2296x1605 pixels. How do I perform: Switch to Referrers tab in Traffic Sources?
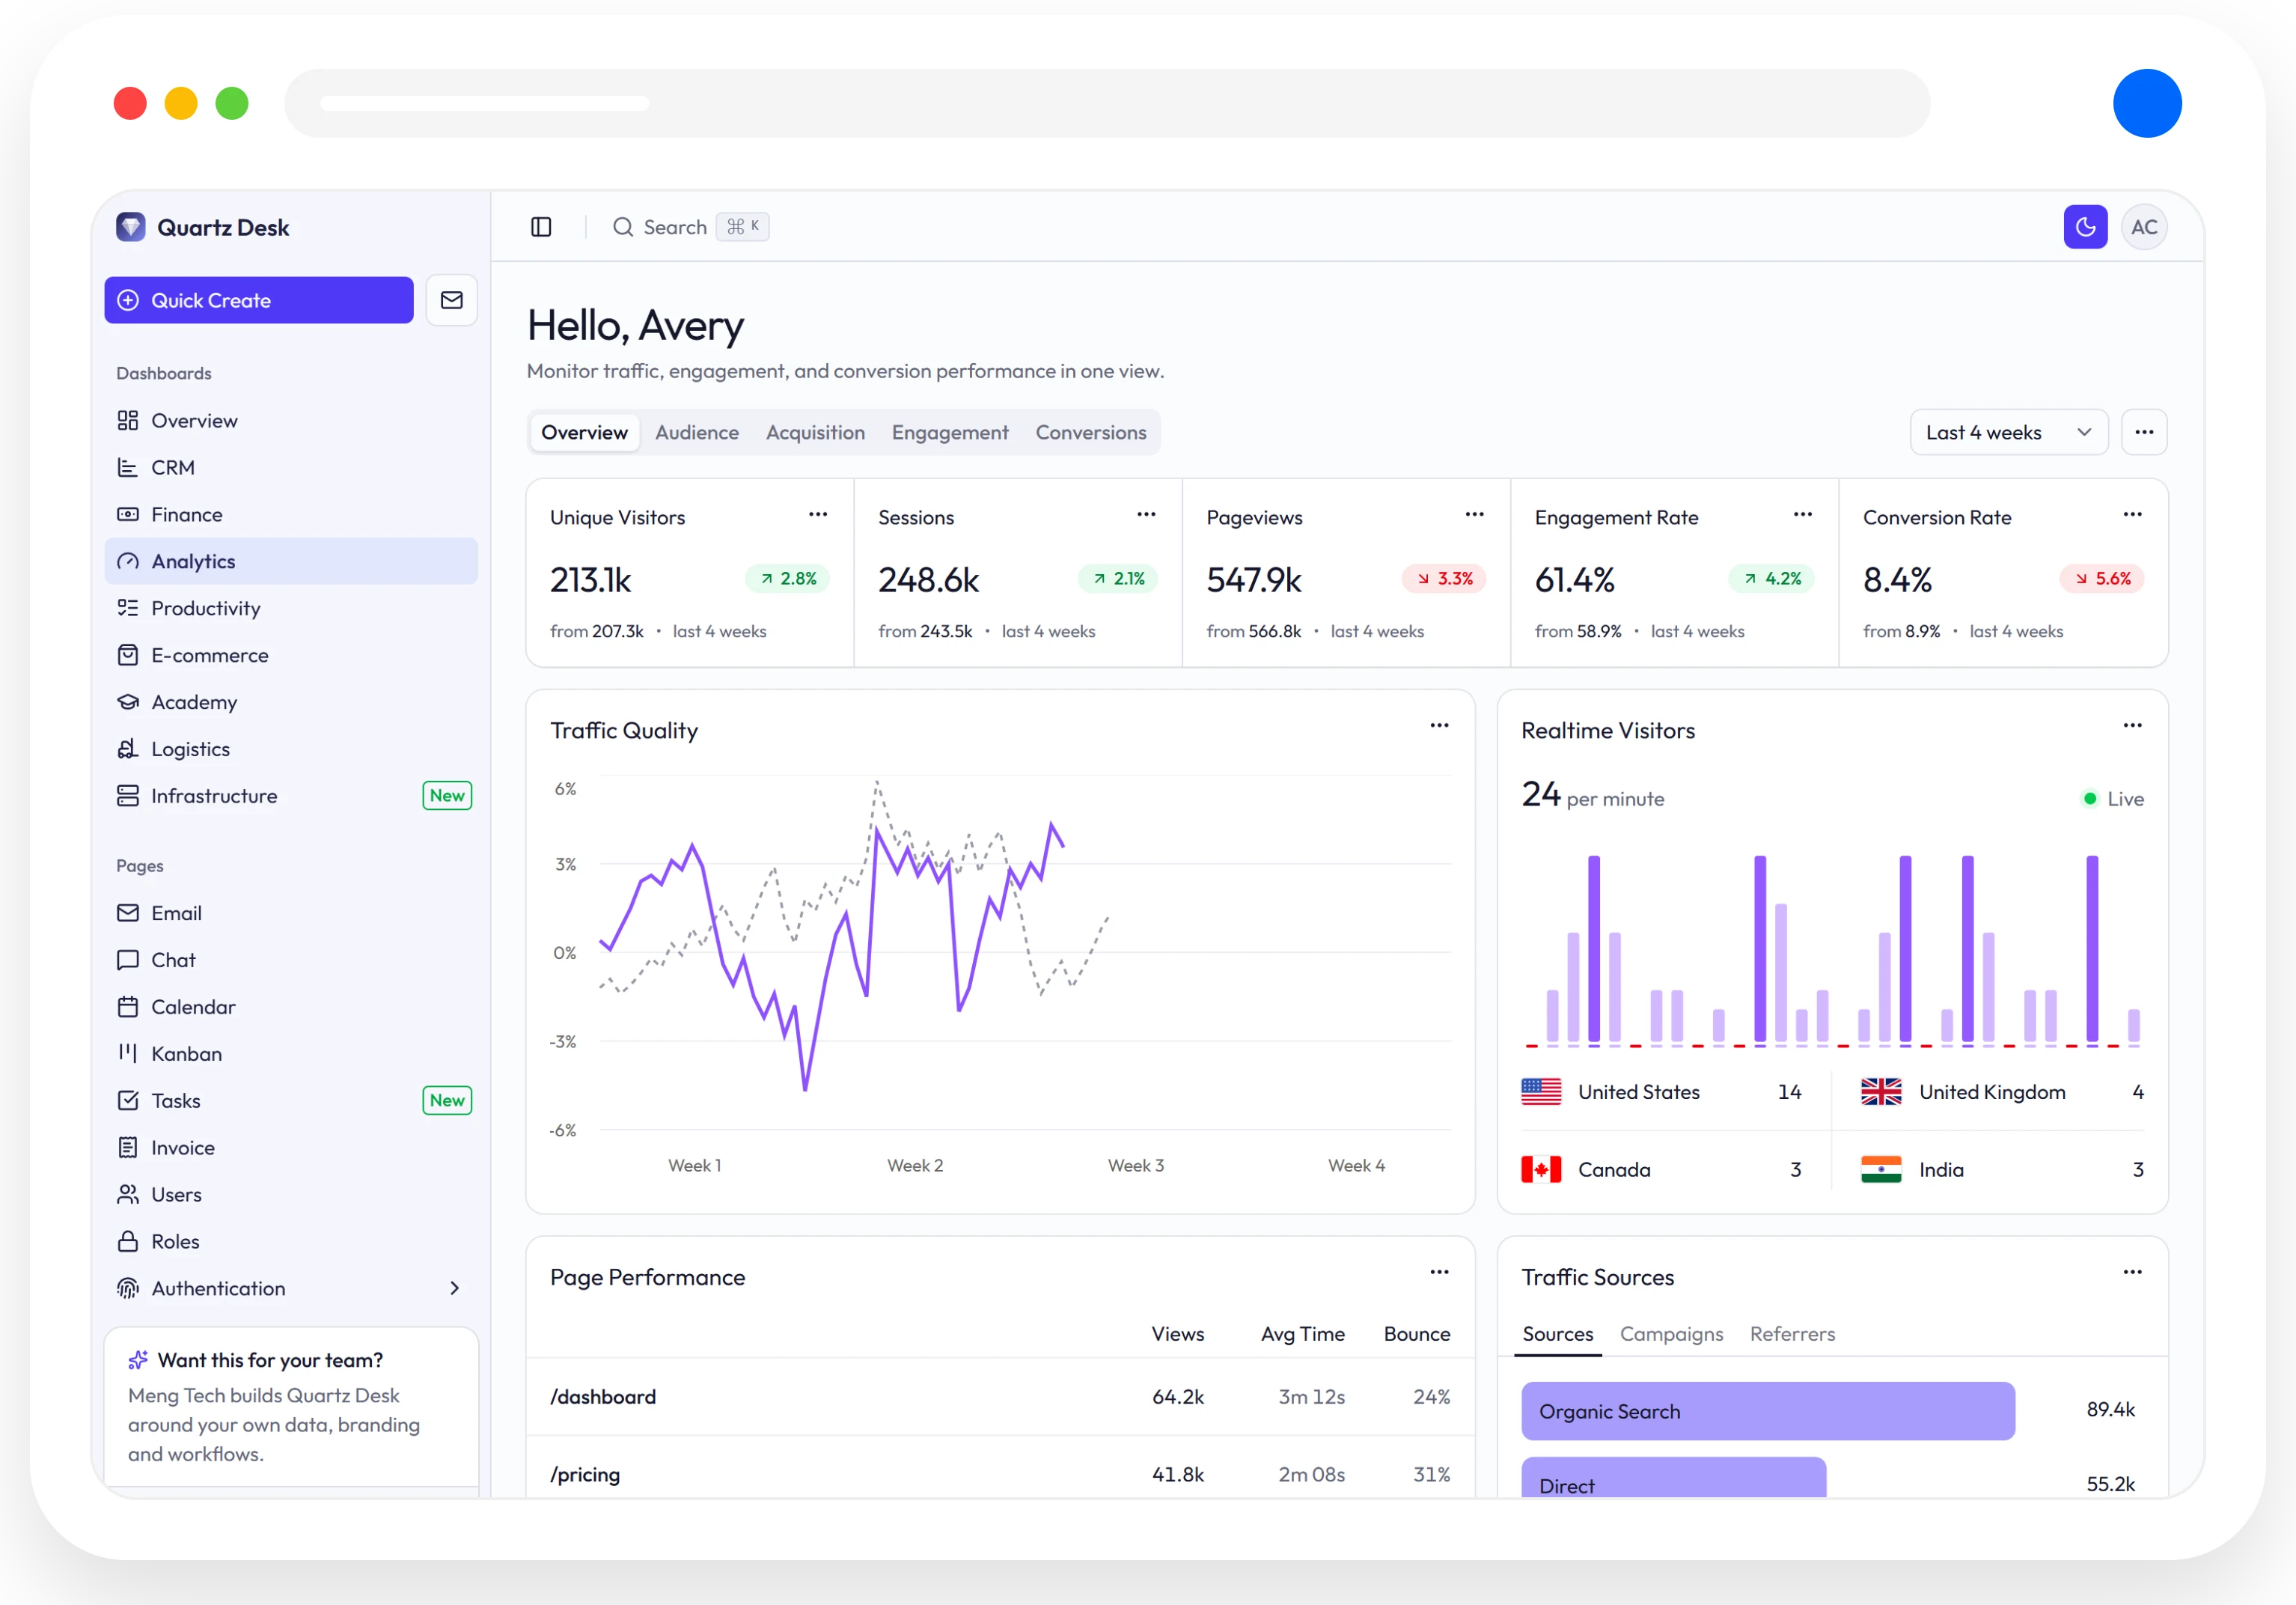click(1792, 1334)
